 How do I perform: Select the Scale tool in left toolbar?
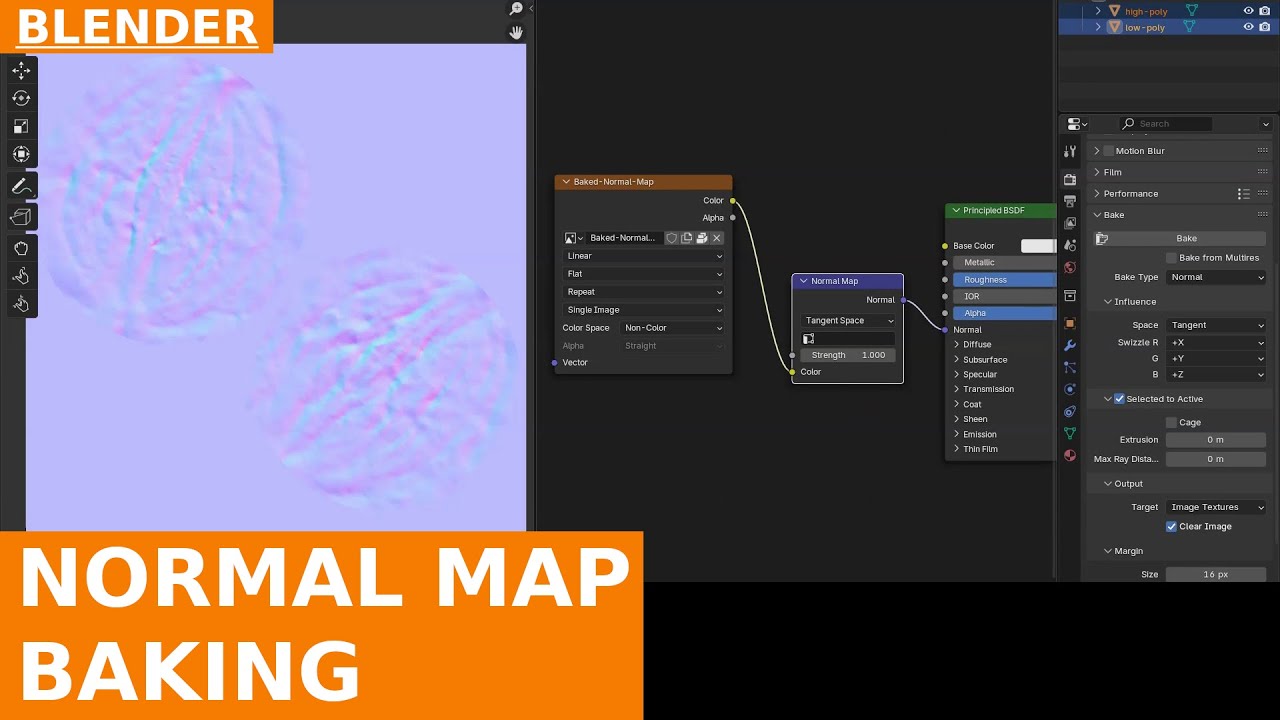pos(21,126)
